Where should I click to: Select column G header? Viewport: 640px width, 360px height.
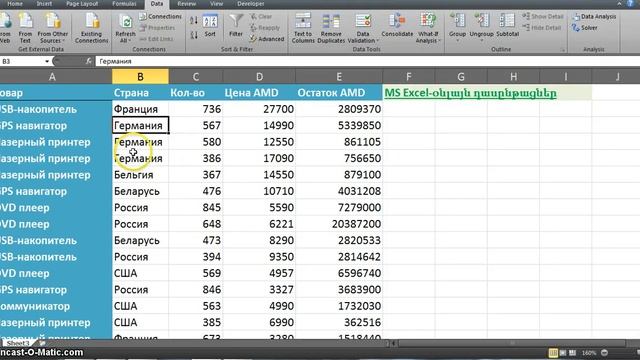coord(461,76)
